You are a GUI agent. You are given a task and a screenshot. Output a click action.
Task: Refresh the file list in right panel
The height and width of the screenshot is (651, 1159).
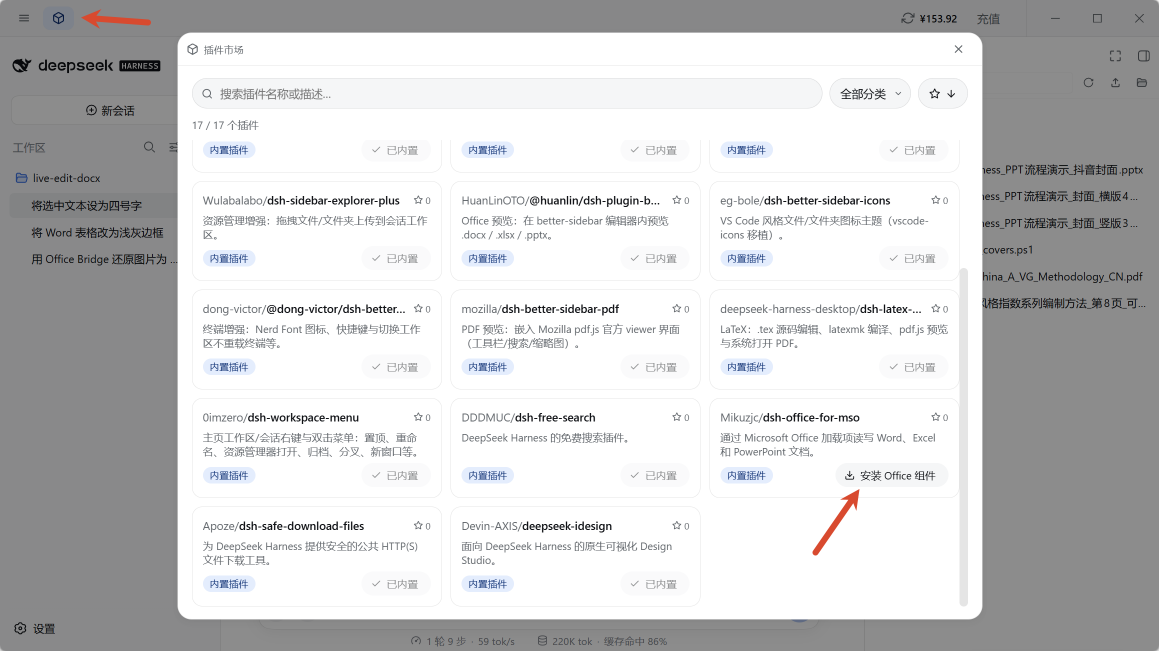coord(1088,83)
